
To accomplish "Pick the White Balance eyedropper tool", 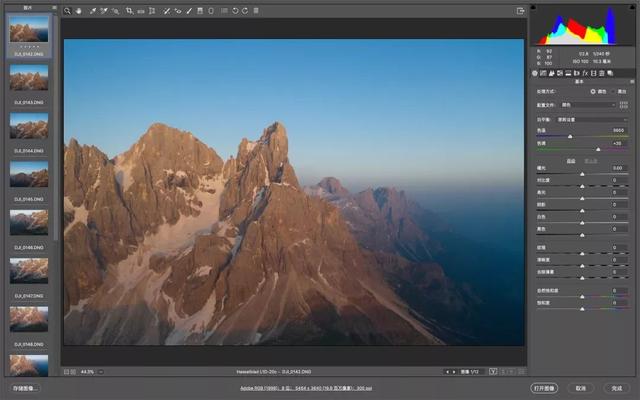I will pos(92,11).
